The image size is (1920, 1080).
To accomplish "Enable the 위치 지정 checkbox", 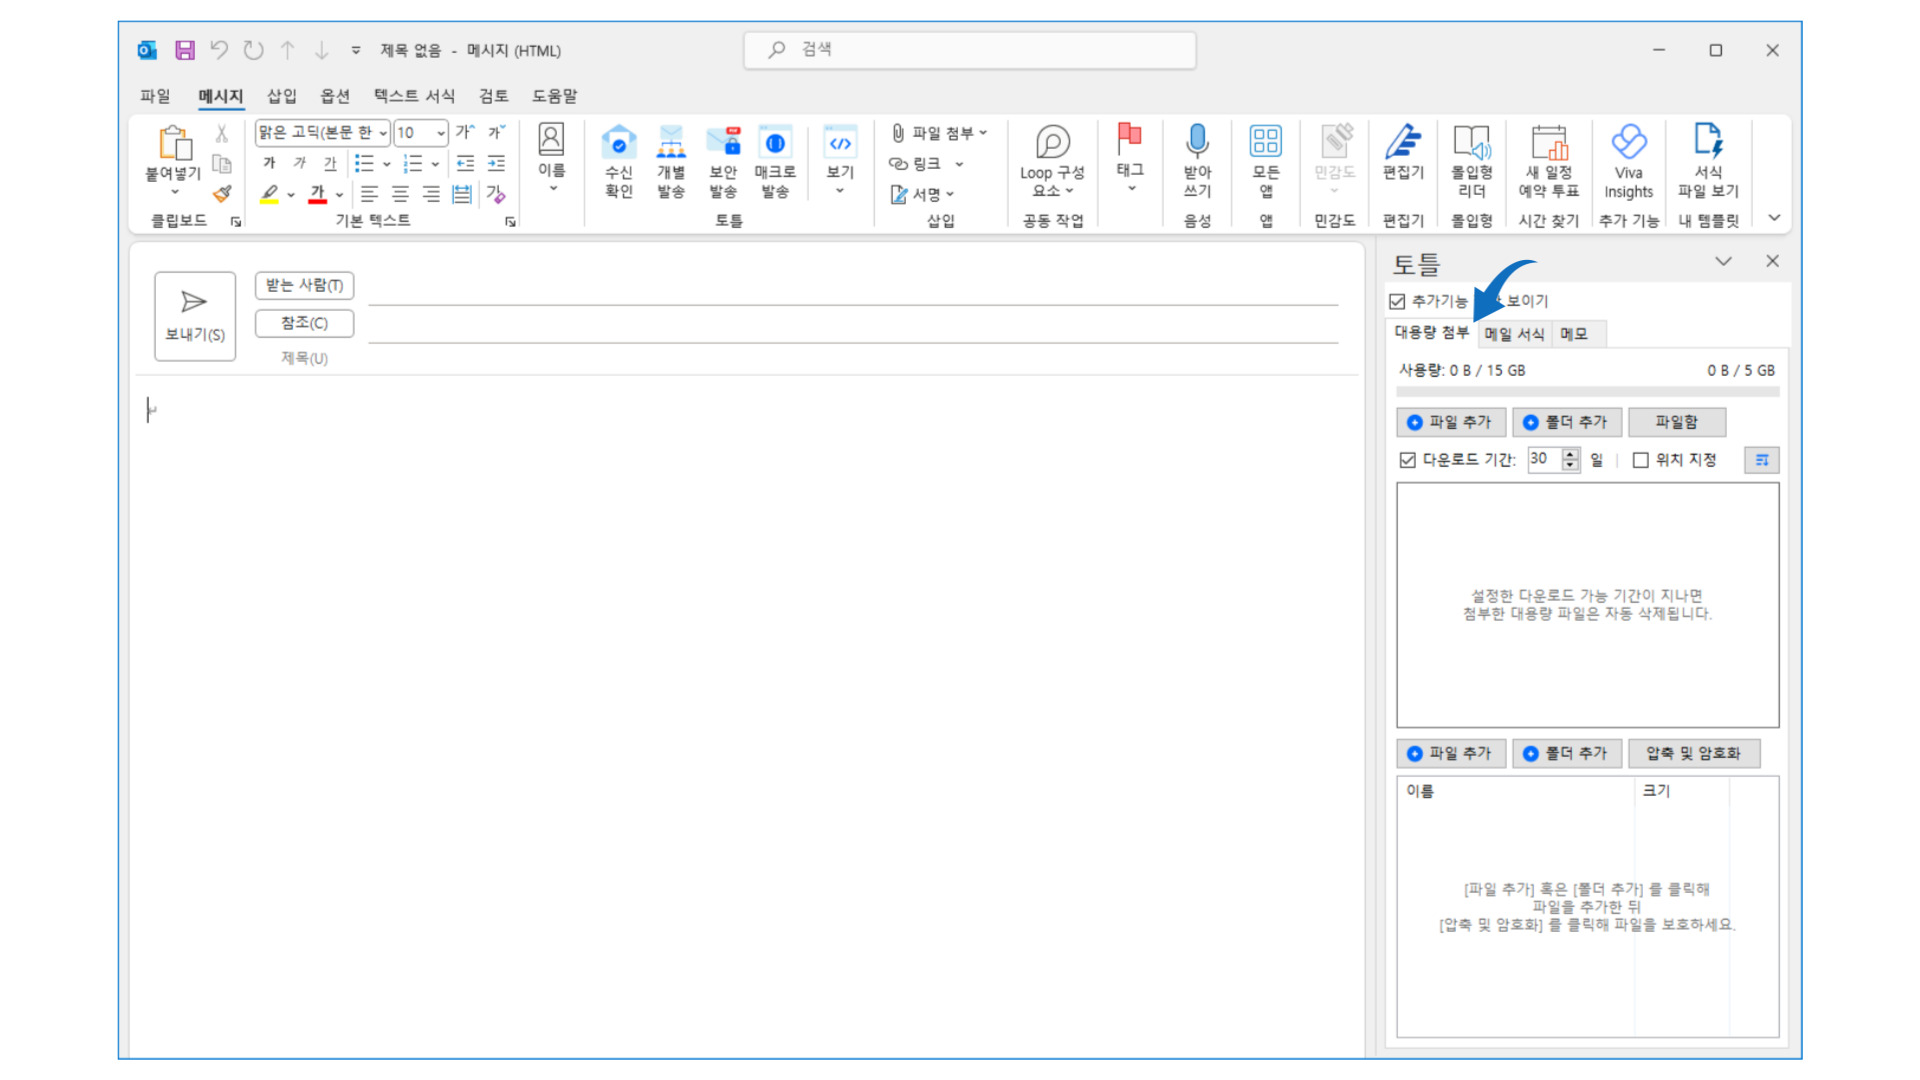I will [x=1641, y=460].
